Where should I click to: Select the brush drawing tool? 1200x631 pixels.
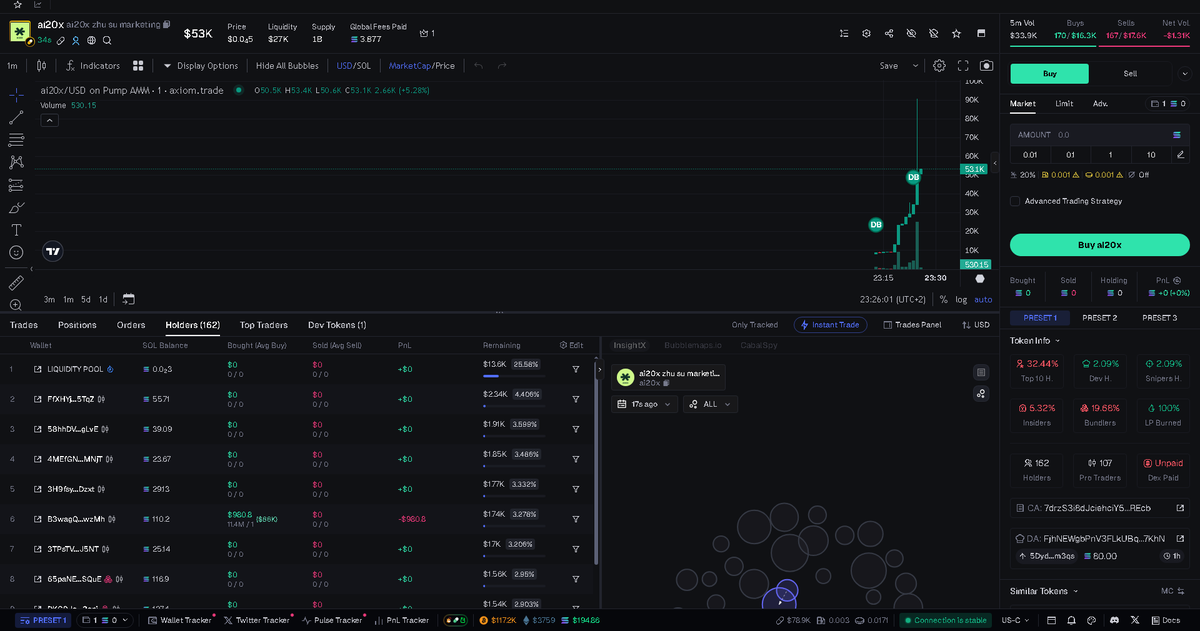(x=16, y=208)
